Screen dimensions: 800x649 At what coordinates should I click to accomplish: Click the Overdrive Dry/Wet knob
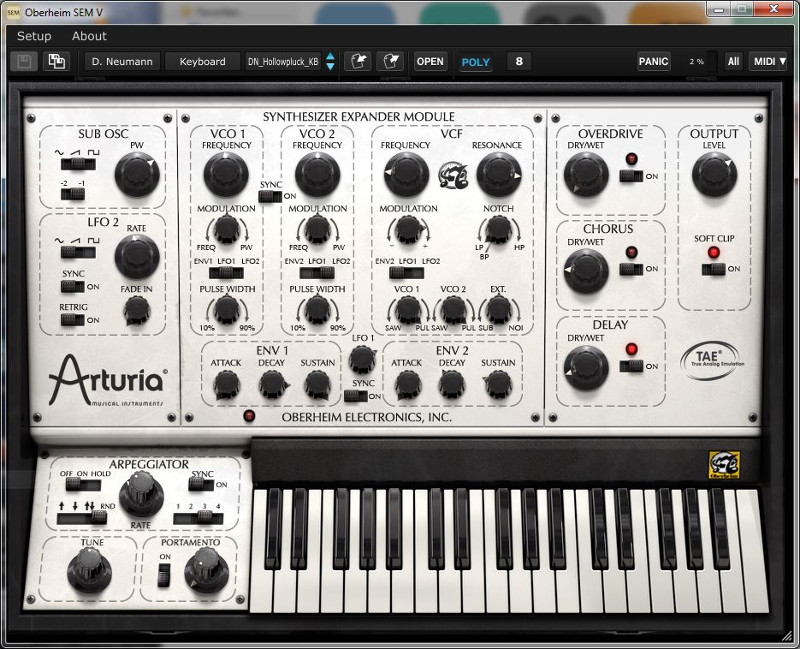tap(586, 174)
